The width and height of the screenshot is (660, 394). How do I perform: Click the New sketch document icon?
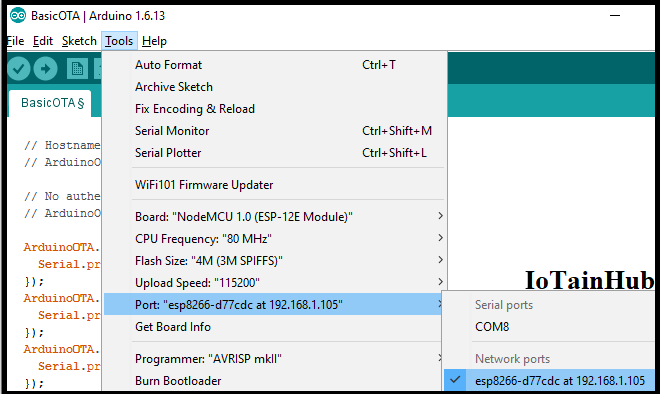[x=77, y=69]
